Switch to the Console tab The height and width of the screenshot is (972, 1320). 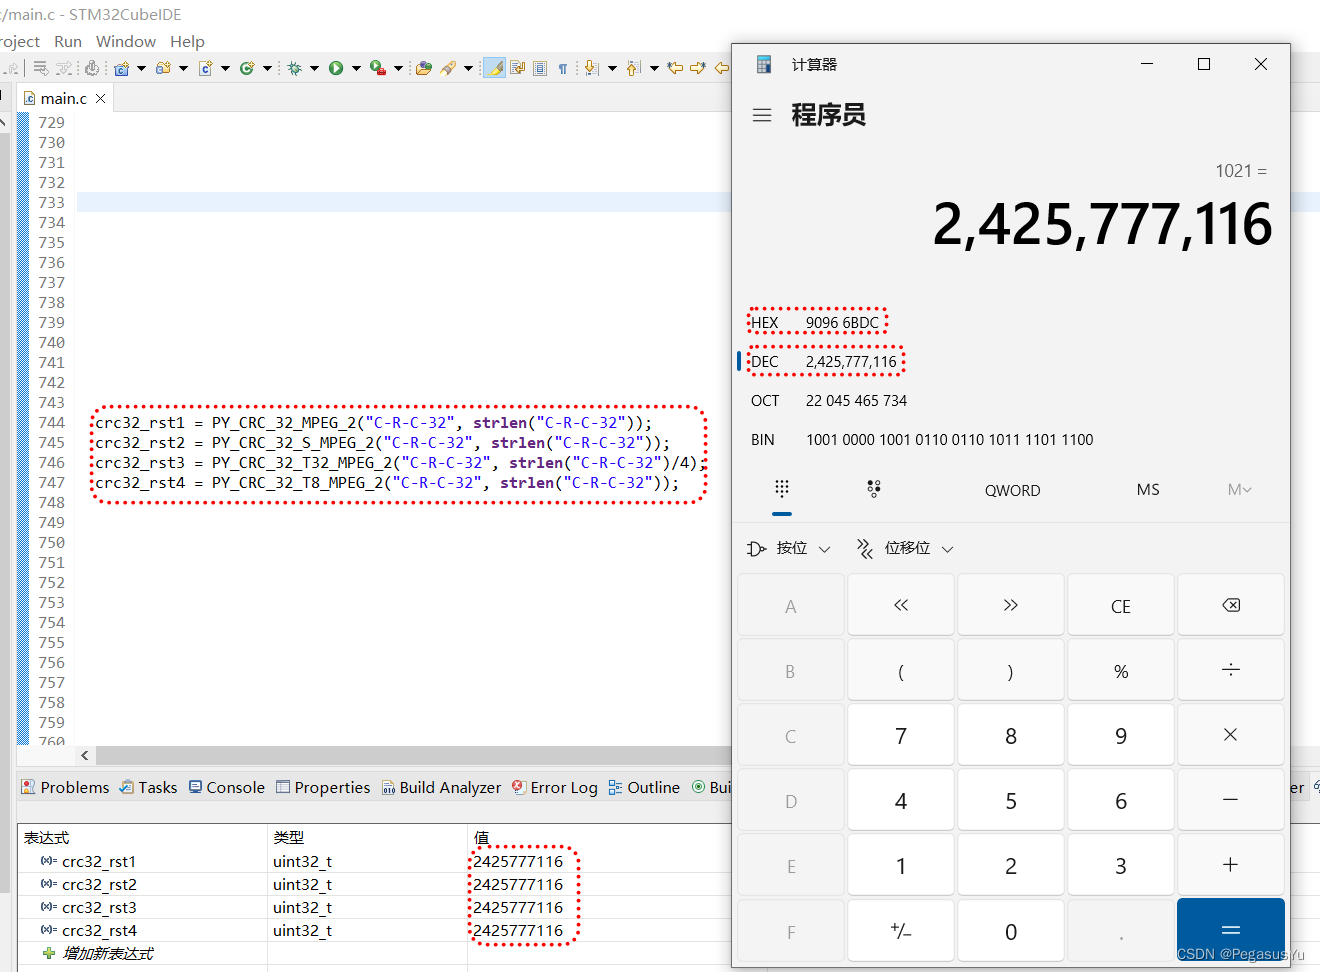click(227, 787)
